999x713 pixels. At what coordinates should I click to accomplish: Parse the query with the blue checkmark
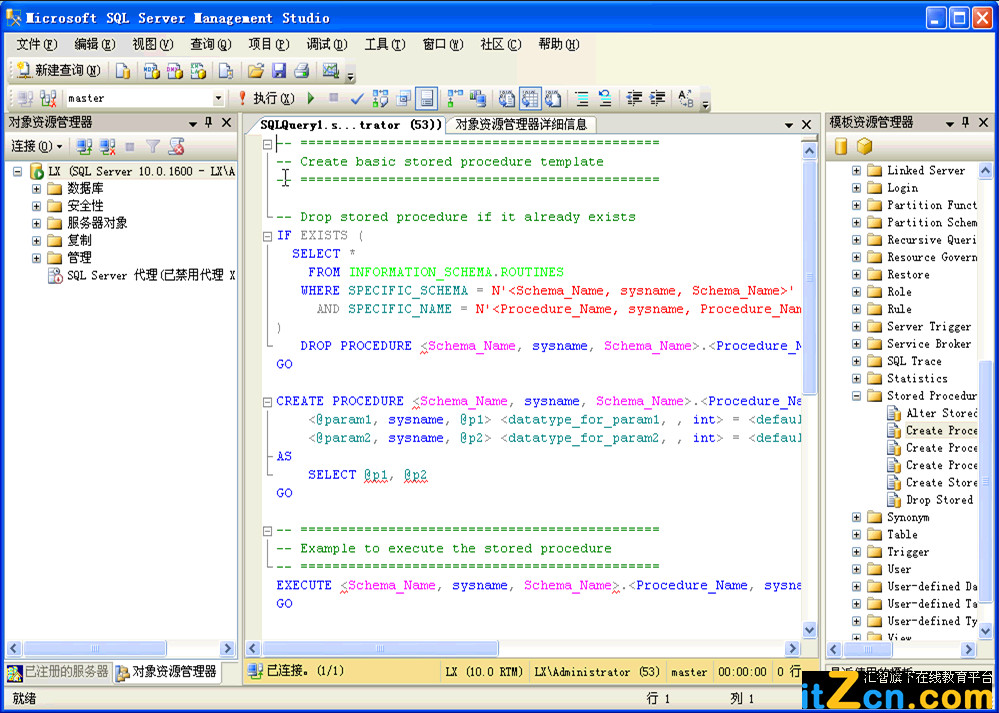point(357,98)
